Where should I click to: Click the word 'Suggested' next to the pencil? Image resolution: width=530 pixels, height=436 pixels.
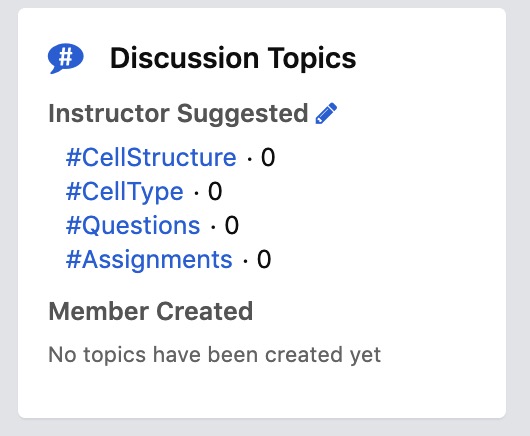(243, 114)
